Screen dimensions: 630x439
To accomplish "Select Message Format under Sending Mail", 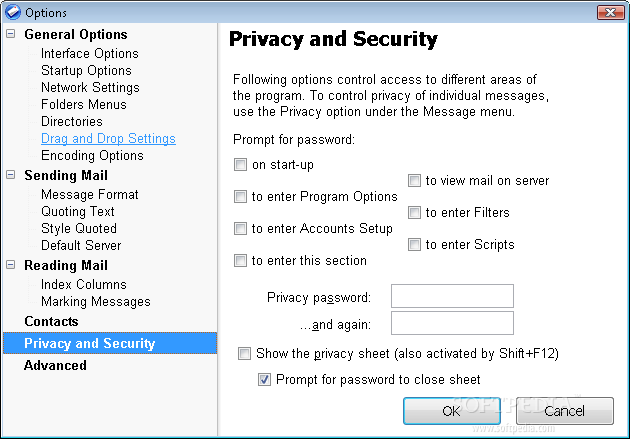I will pos(90,195).
